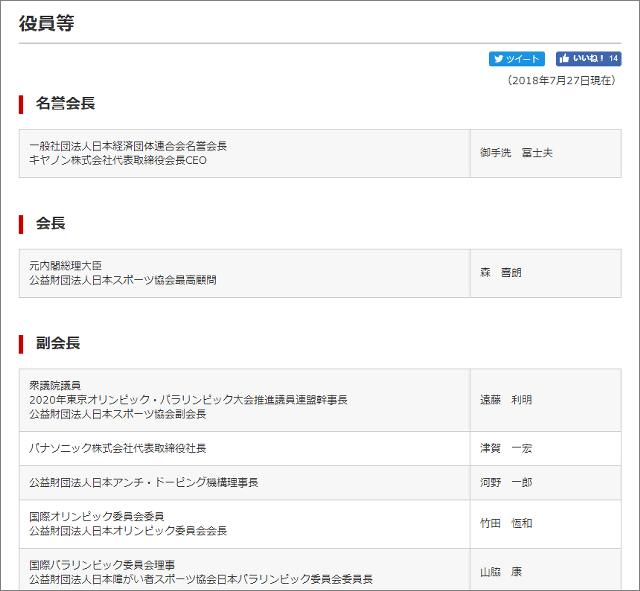
Task: Select the name 河野 一郎
Action: click(x=506, y=483)
